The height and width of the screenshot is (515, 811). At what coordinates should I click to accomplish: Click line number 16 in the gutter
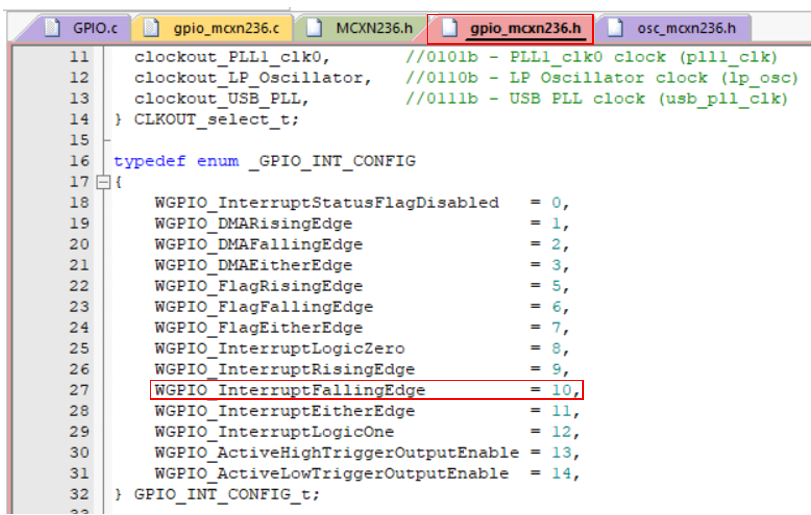click(79, 161)
